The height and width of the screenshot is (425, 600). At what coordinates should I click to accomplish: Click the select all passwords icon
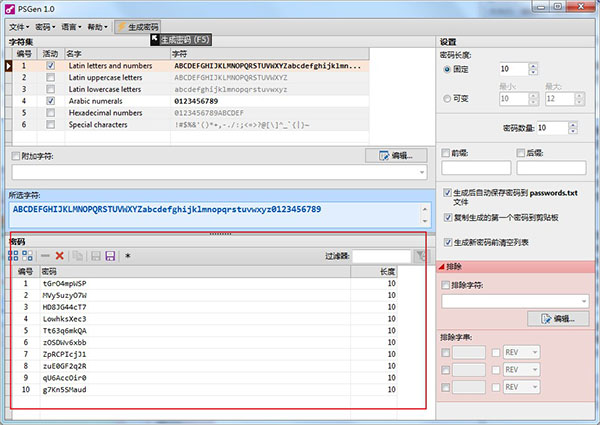13,256
